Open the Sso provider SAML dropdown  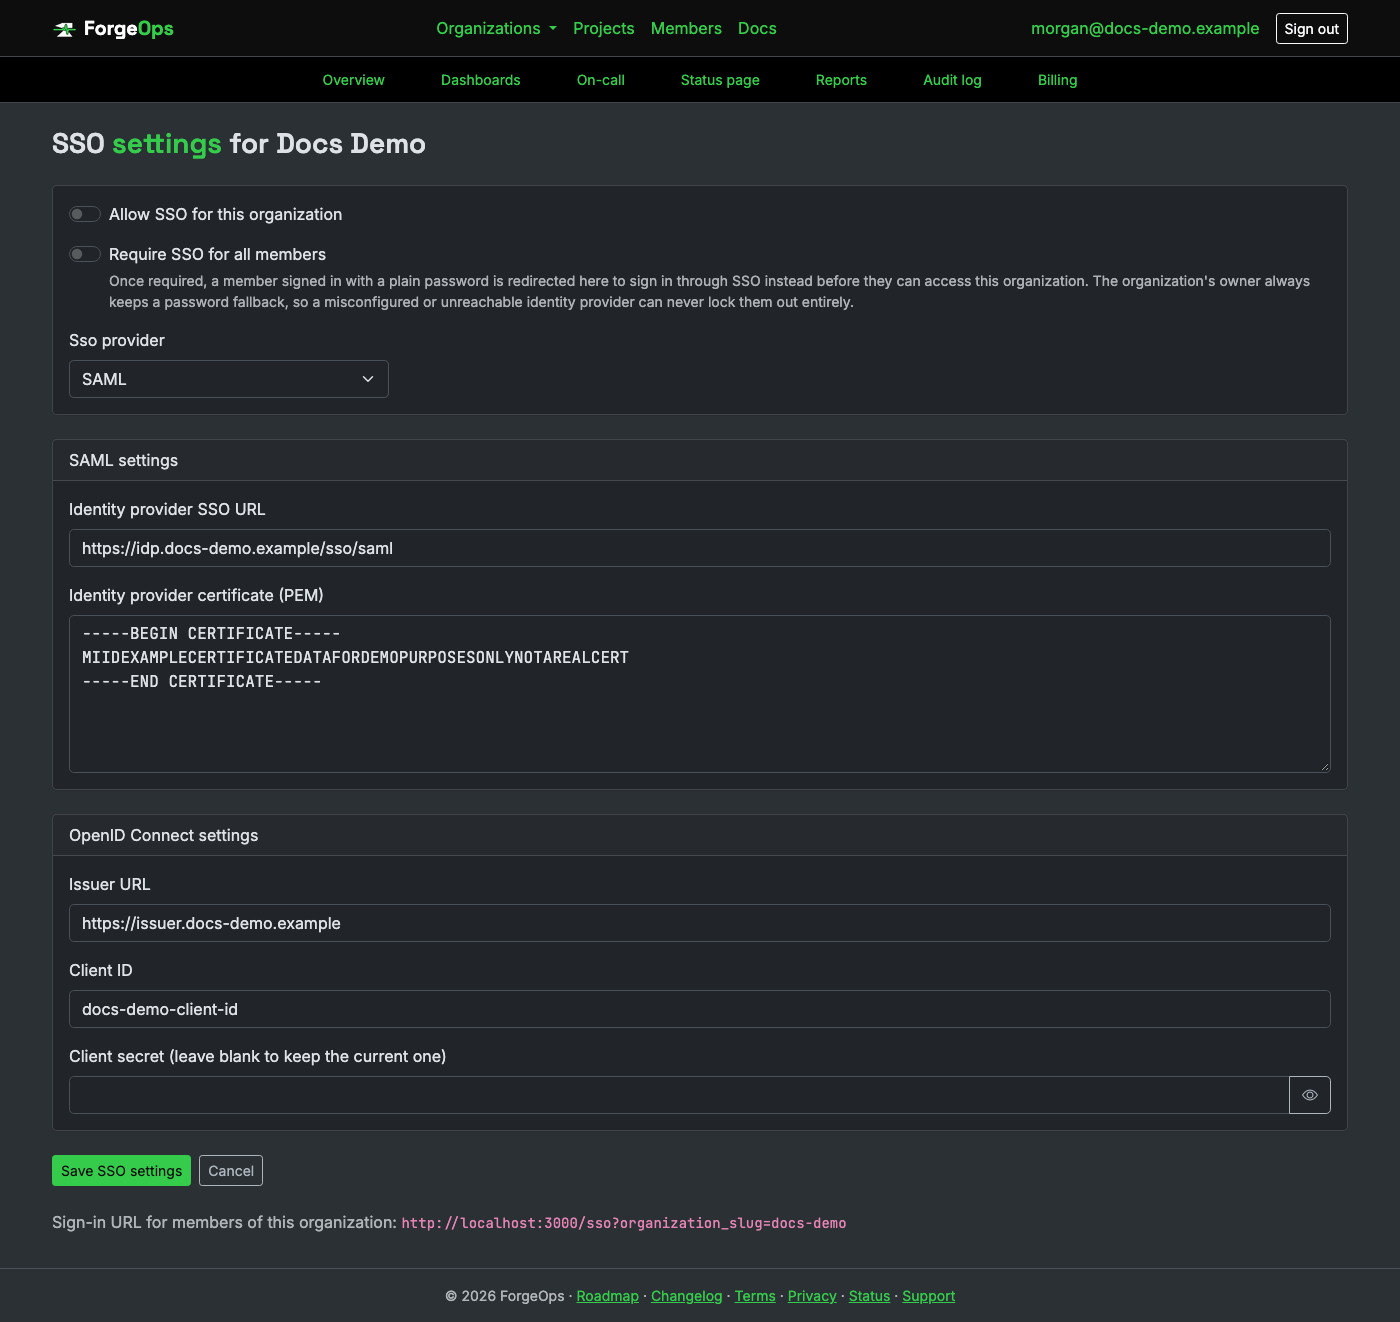click(x=229, y=379)
